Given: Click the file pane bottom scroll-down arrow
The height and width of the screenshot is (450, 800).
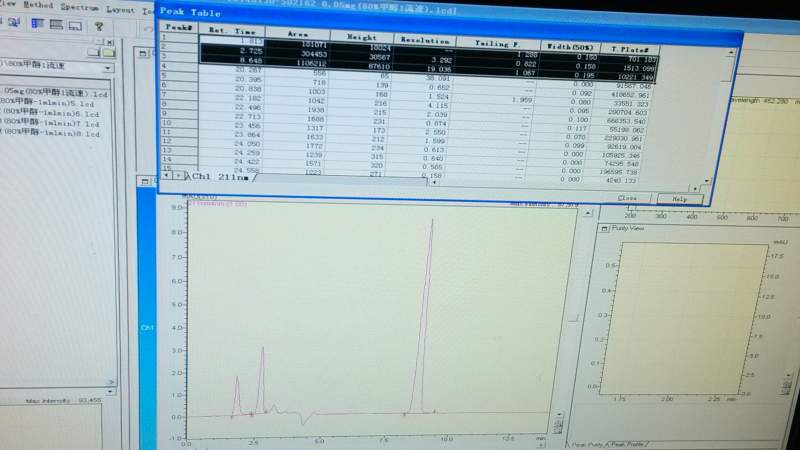Looking at the screenshot, I should click(x=111, y=391).
